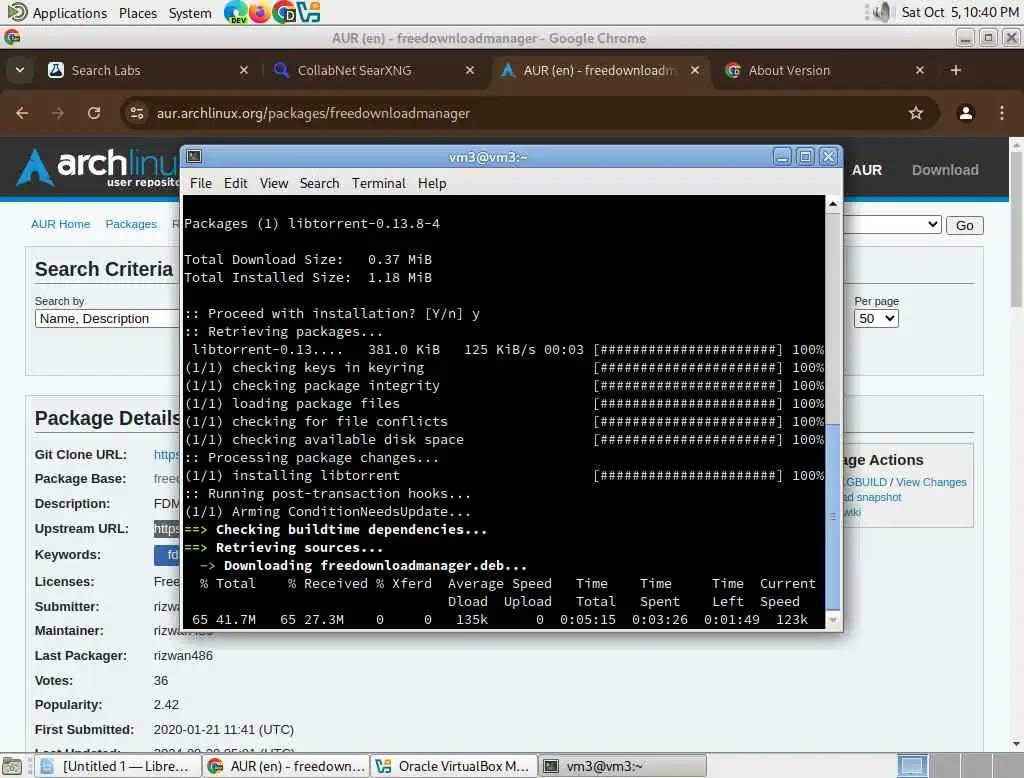The image size is (1024, 778).
Task: Reload the AUR page
Action: click(94, 113)
